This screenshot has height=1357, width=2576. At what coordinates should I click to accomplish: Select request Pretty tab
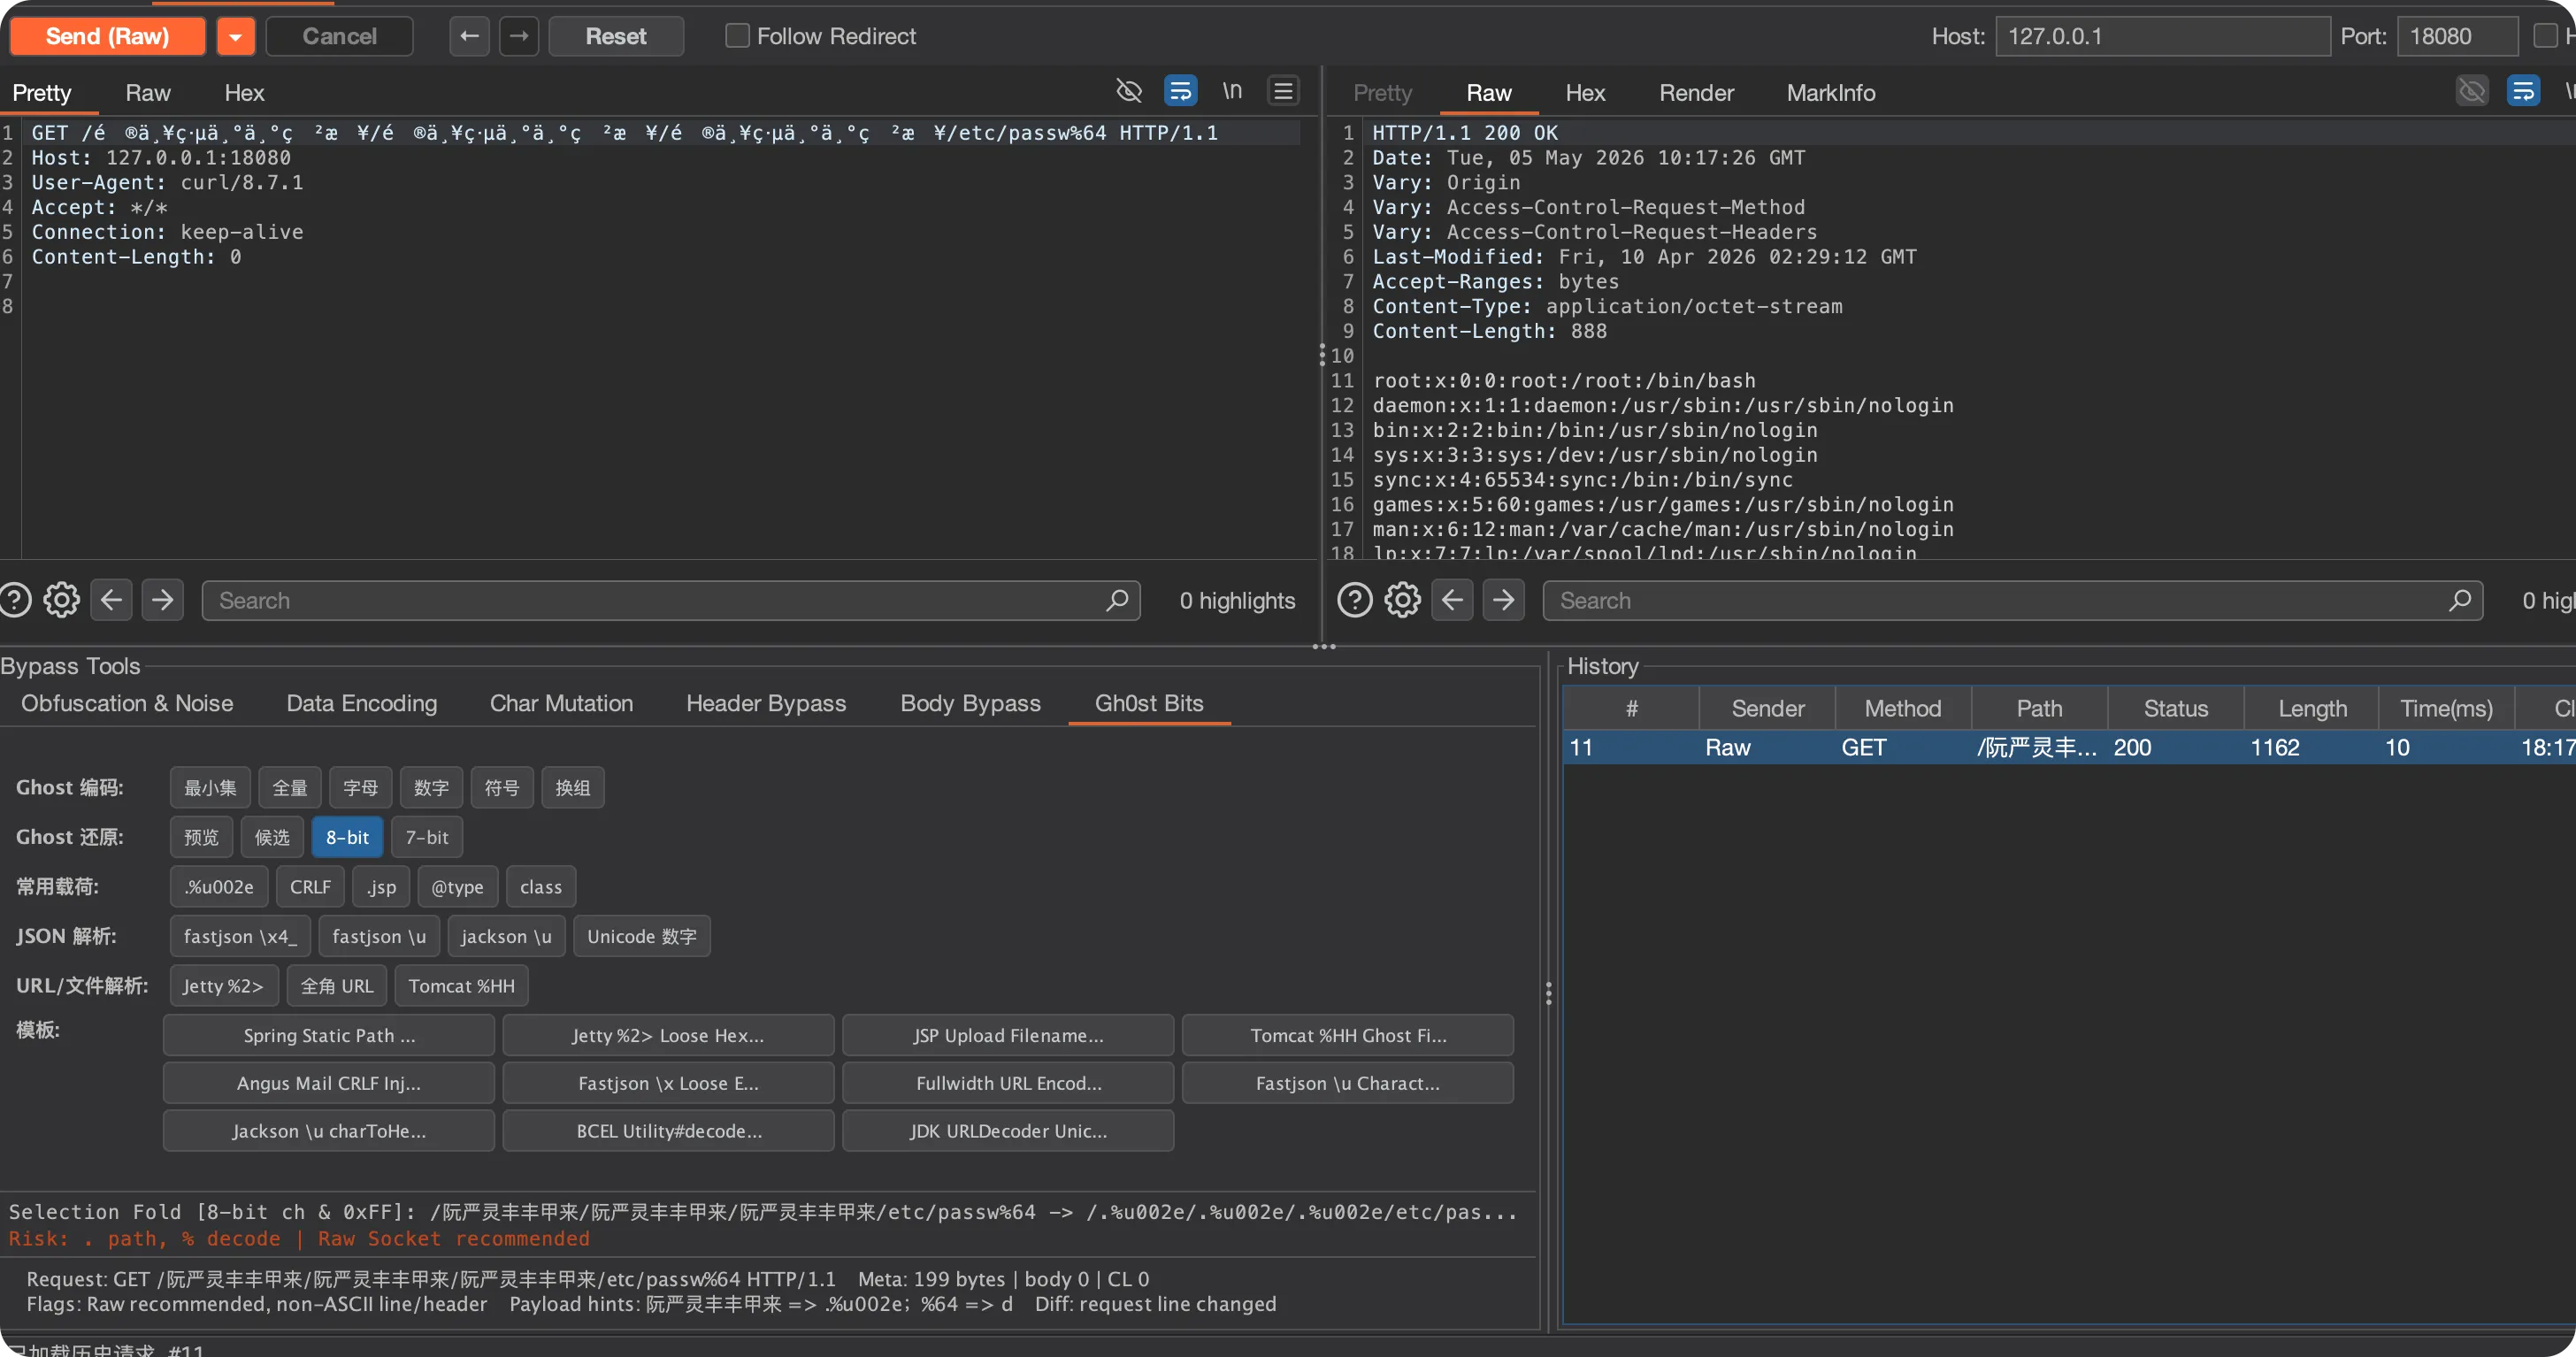(42, 93)
